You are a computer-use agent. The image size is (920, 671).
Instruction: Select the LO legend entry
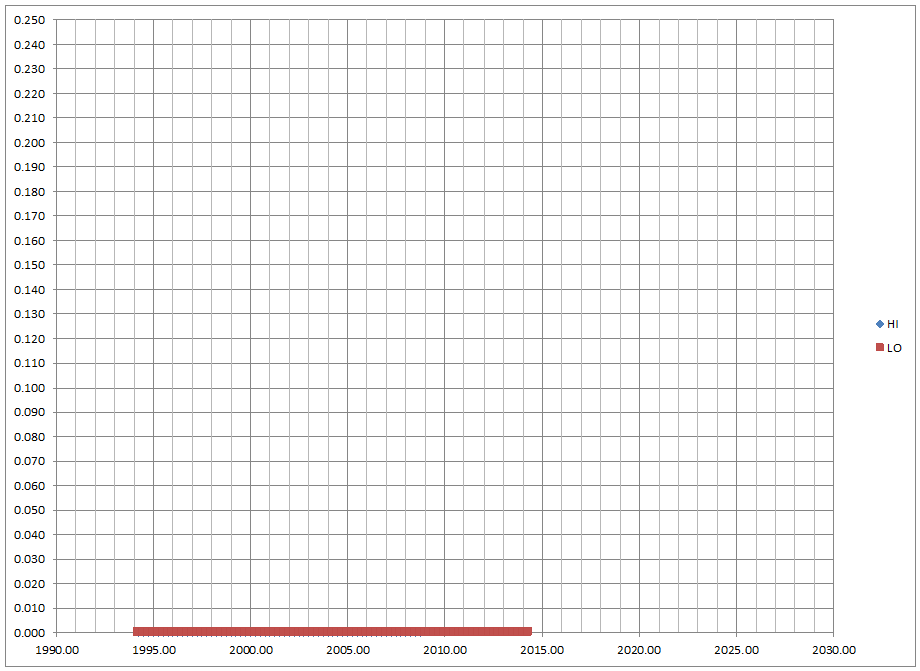tap(888, 348)
